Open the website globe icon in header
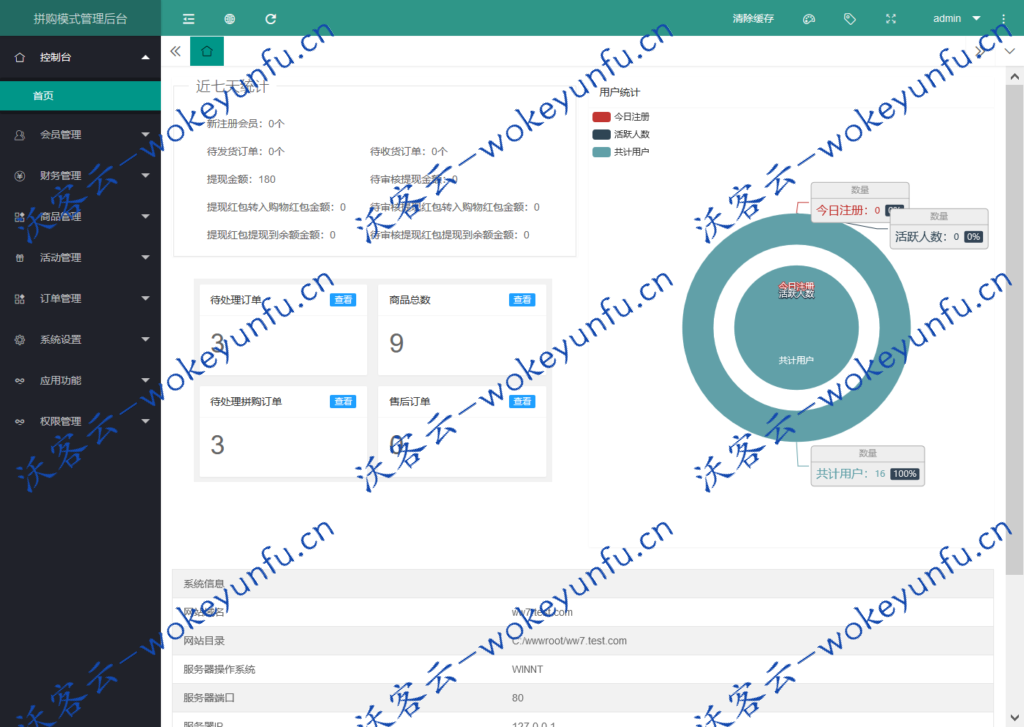 (230, 19)
